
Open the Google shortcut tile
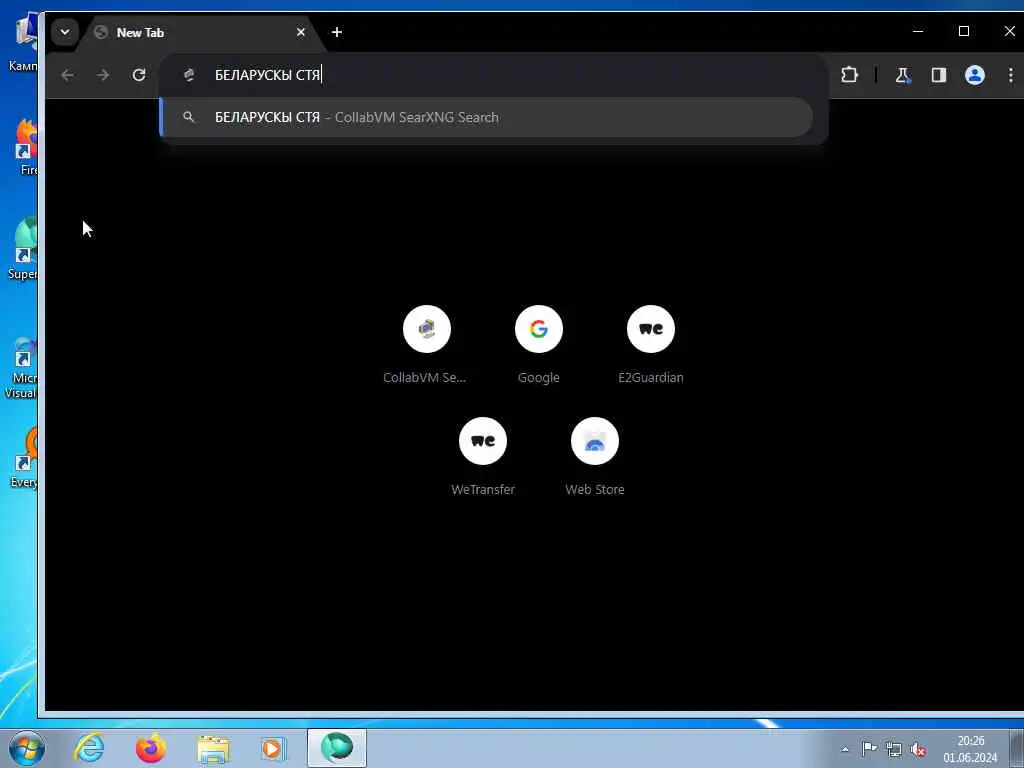click(539, 329)
